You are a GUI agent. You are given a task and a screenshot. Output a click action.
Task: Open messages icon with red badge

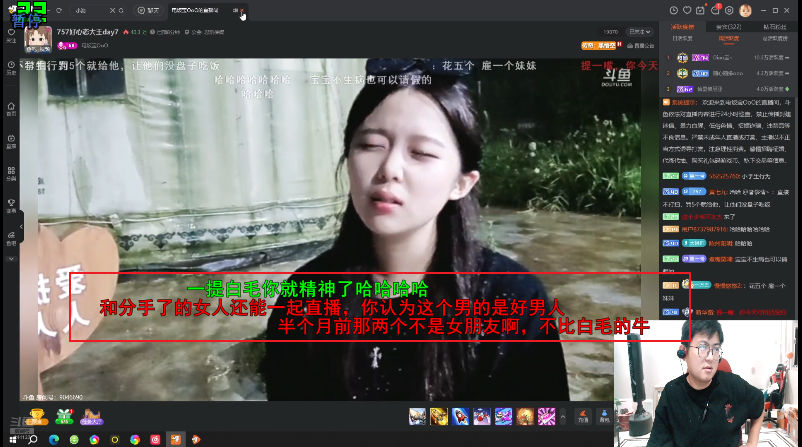tap(715, 10)
